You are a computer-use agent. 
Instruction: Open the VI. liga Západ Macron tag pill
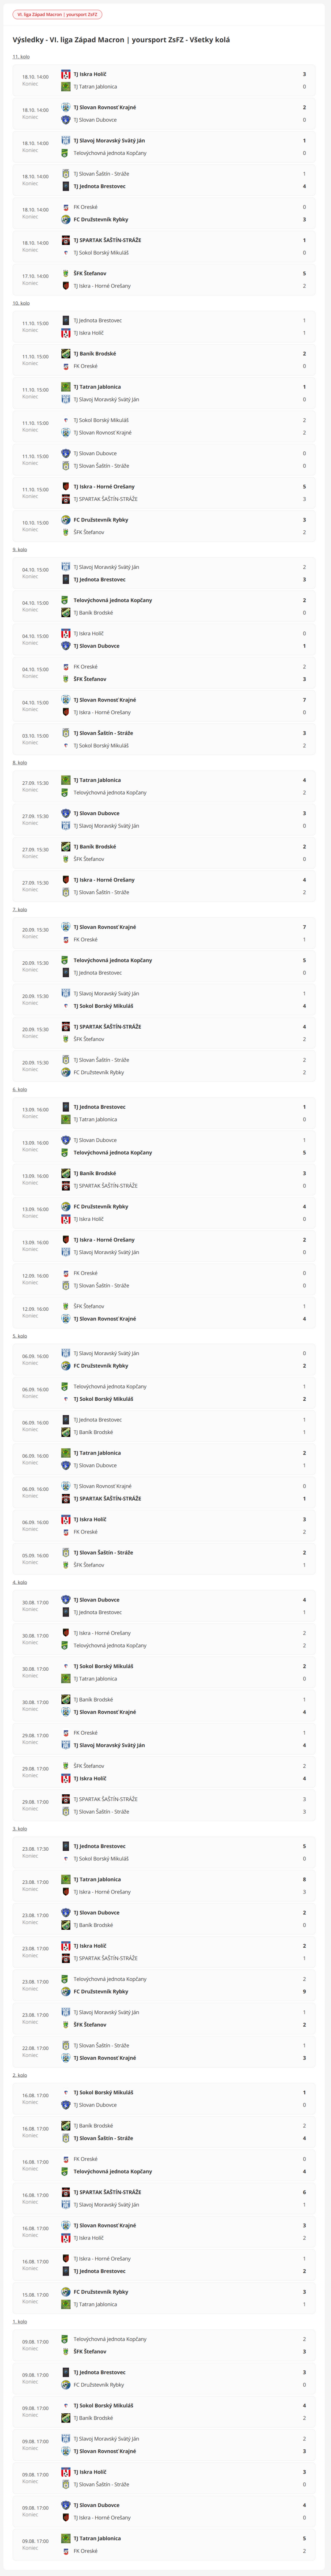[x=57, y=15]
